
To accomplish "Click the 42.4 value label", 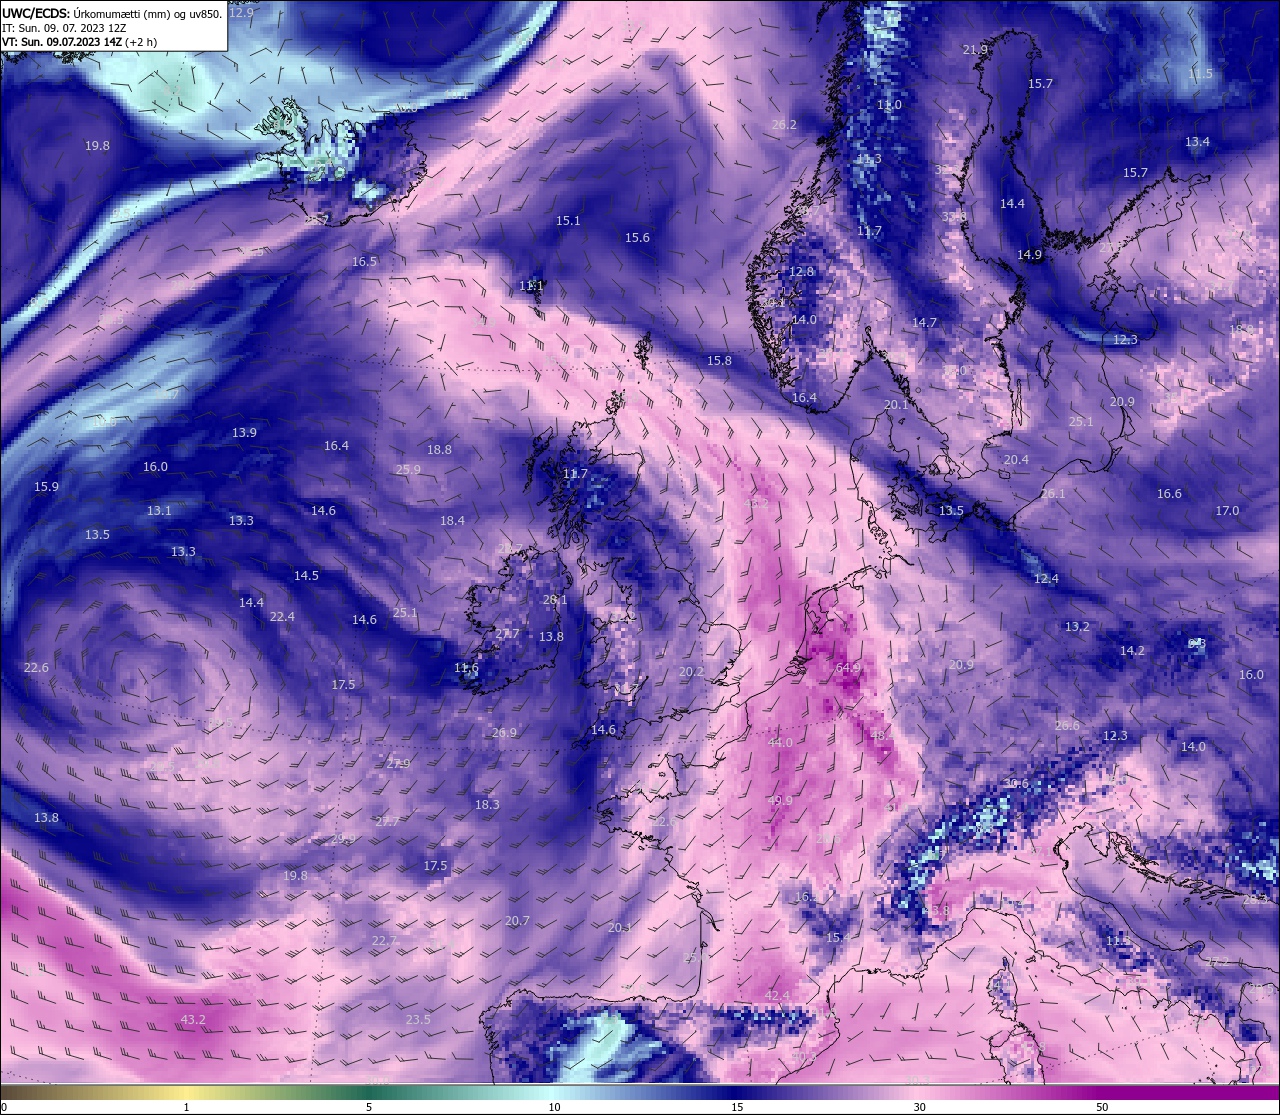I will click(777, 996).
